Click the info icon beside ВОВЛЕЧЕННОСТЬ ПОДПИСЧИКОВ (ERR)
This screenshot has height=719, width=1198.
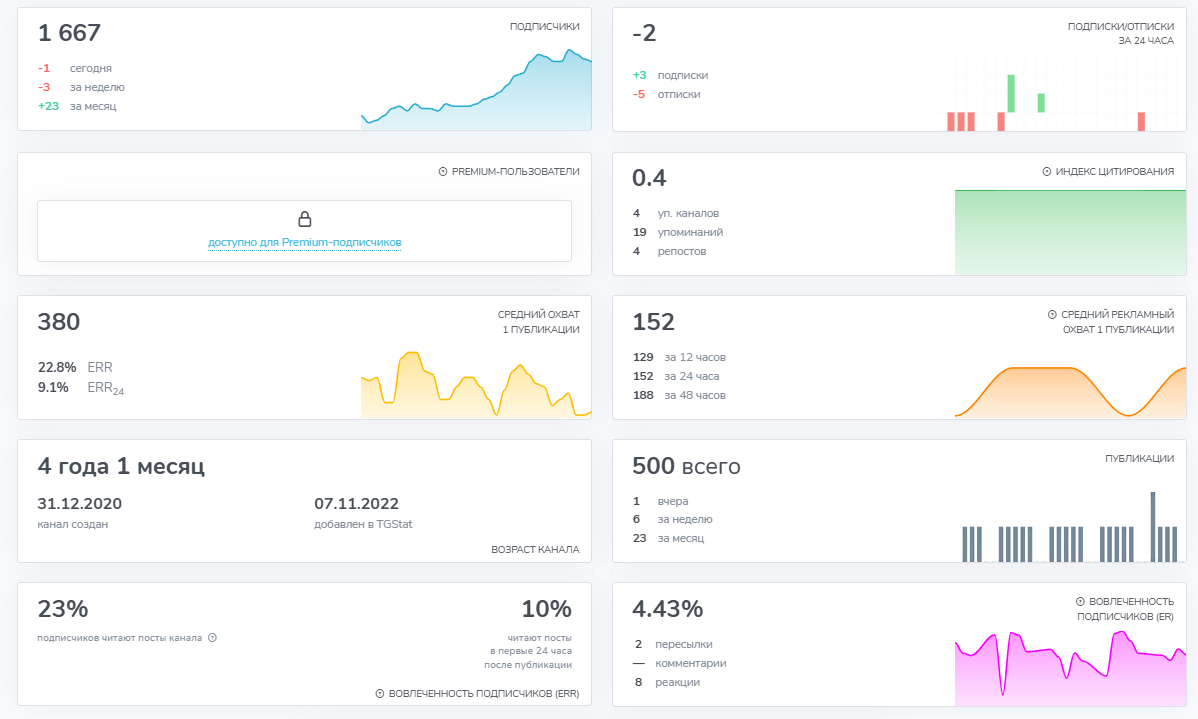pos(380,694)
